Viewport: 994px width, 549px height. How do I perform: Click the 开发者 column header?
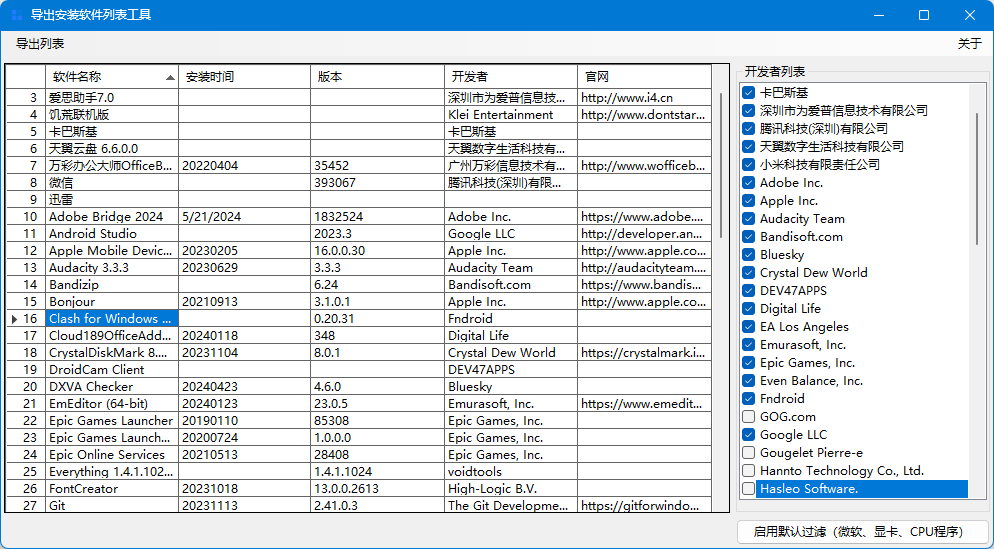click(x=510, y=77)
